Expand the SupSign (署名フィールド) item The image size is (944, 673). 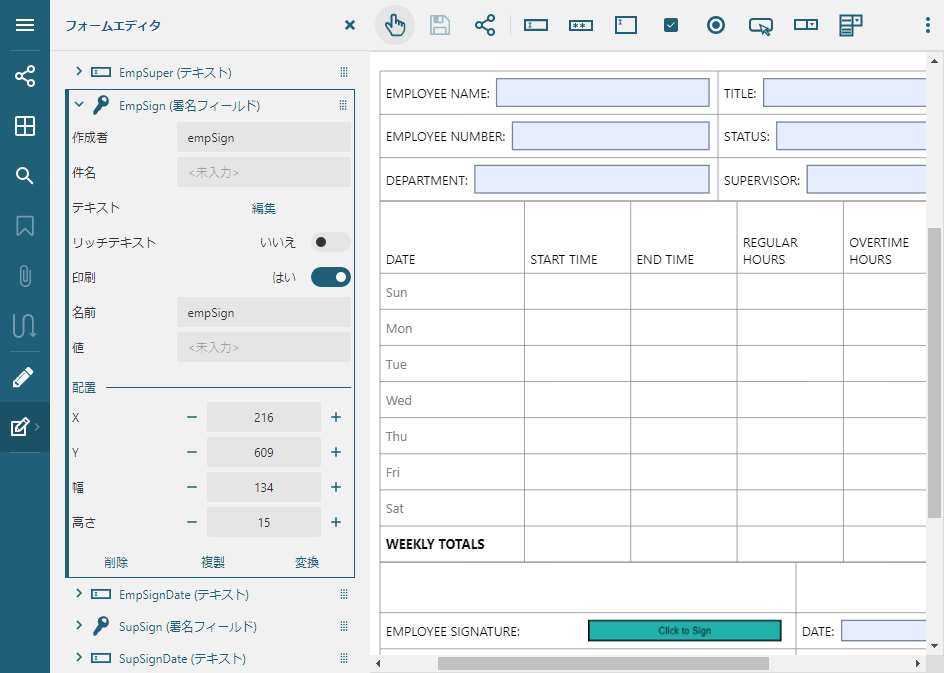[x=78, y=625]
